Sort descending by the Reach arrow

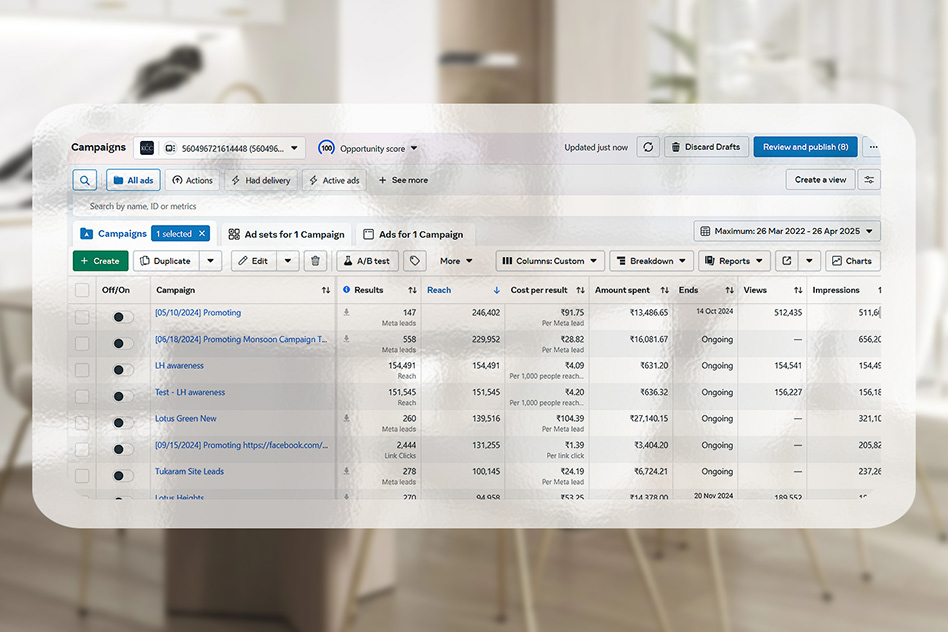click(x=496, y=290)
